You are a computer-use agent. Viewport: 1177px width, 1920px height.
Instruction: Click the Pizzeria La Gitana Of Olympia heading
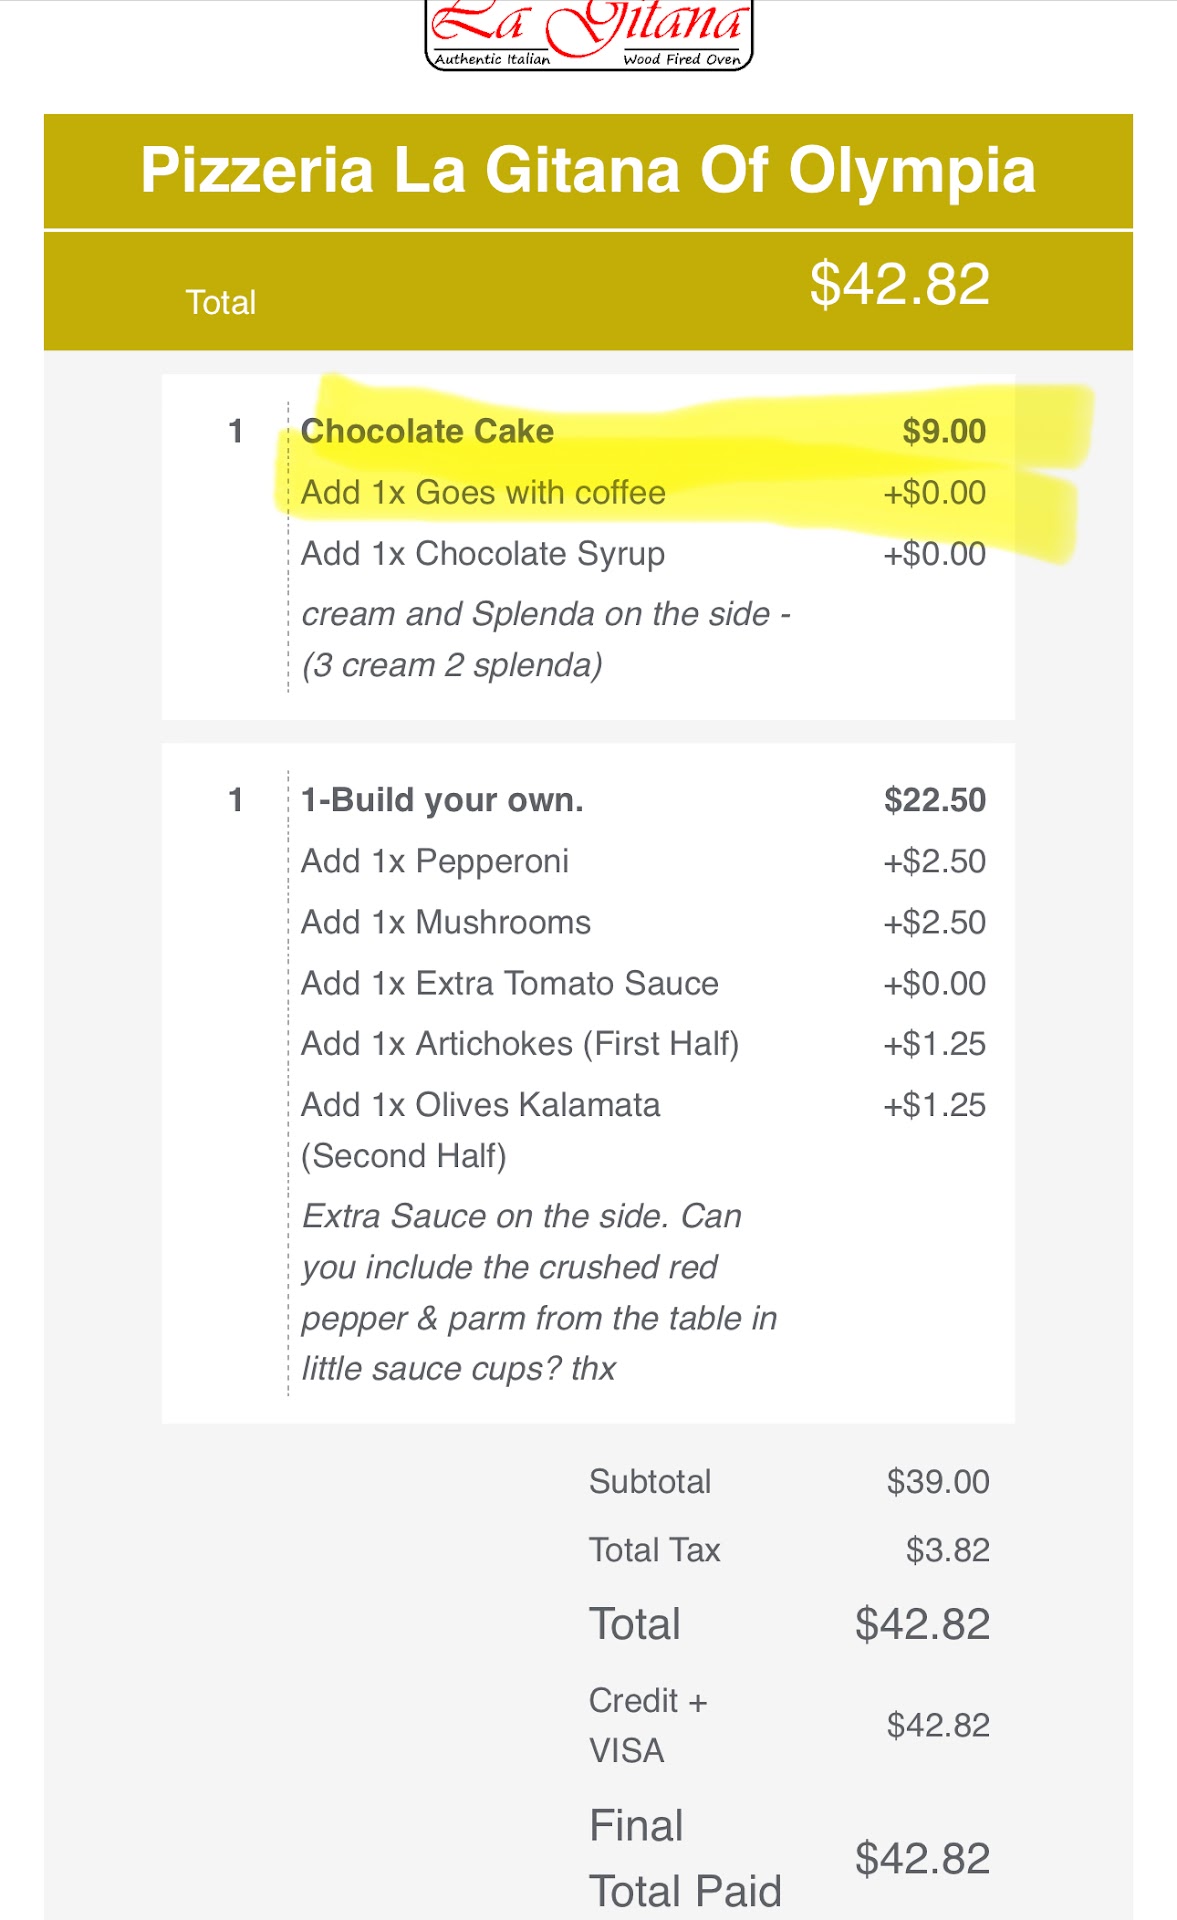click(588, 170)
